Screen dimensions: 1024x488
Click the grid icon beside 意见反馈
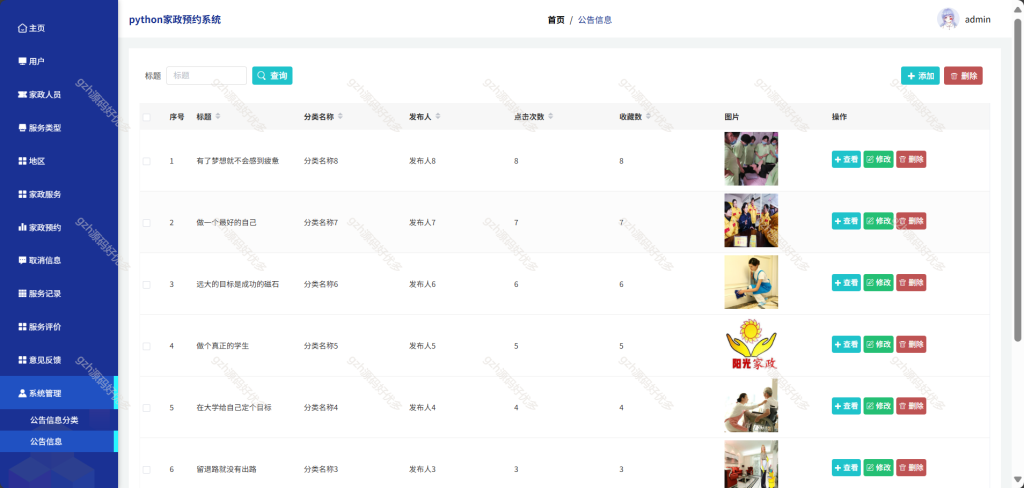22,360
